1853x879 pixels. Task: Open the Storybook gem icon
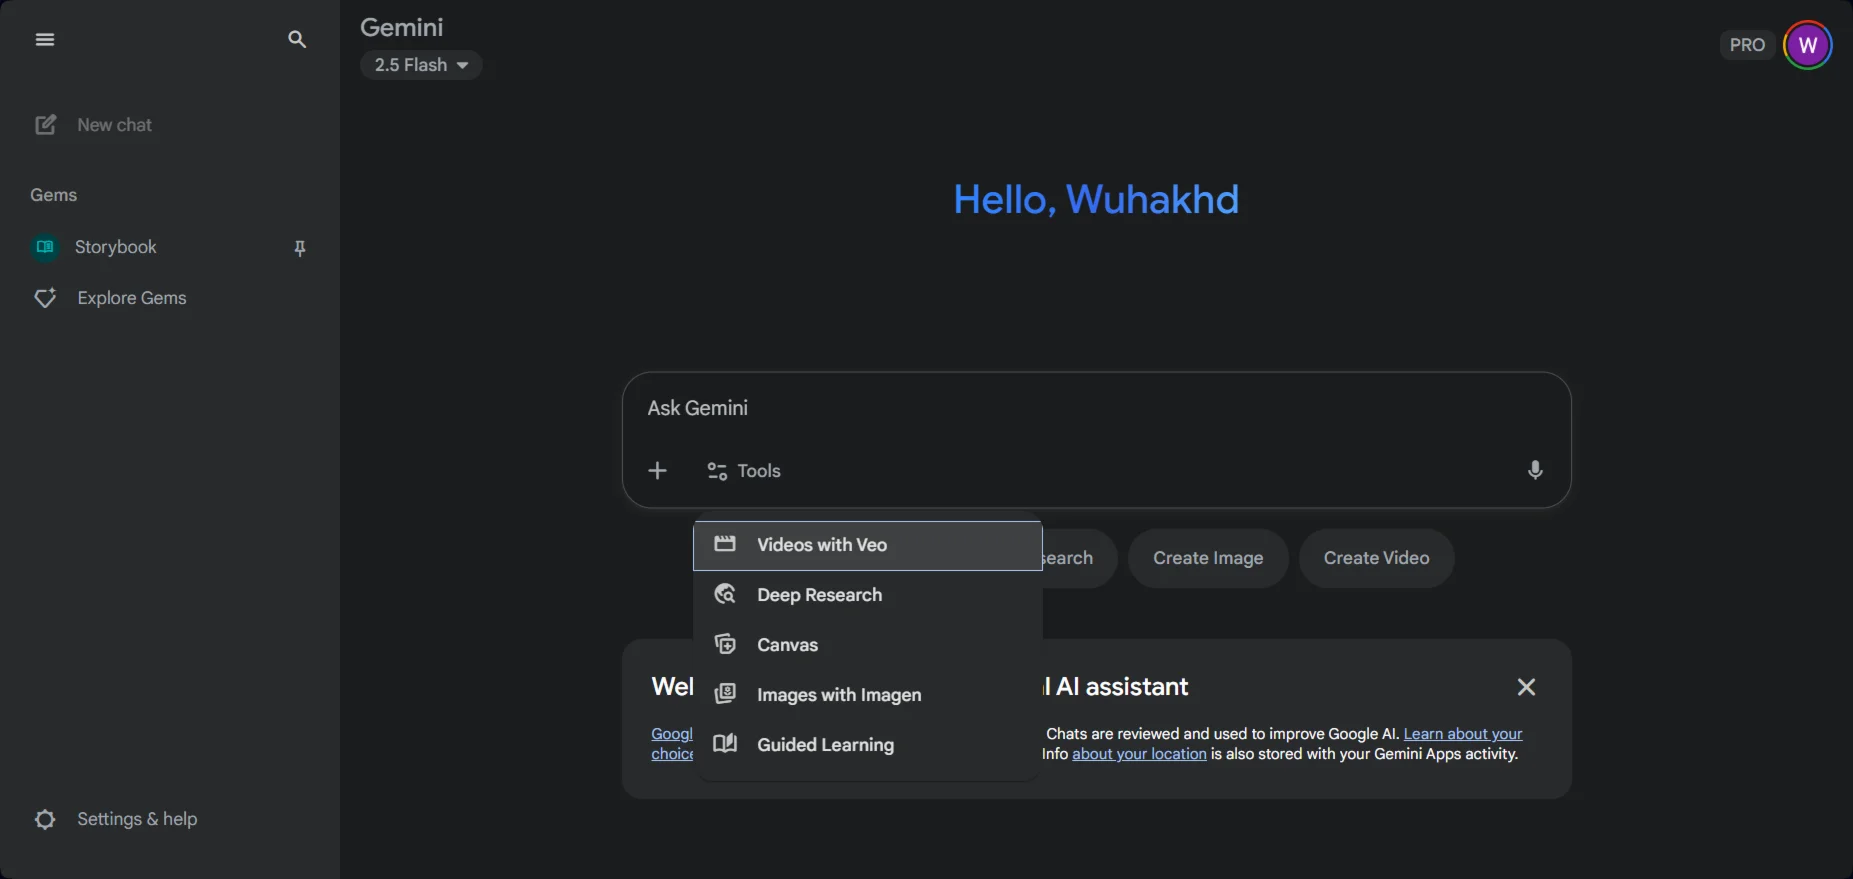[x=45, y=247]
